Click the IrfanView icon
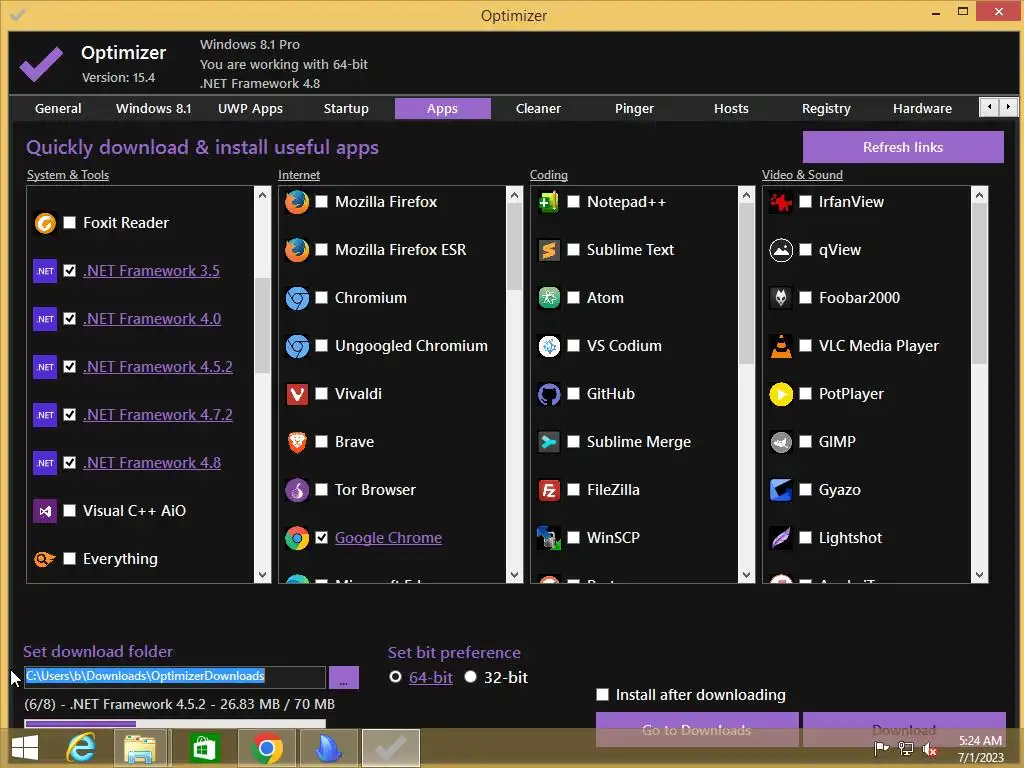The height and width of the screenshot is (768, 1024). point(781,202)
